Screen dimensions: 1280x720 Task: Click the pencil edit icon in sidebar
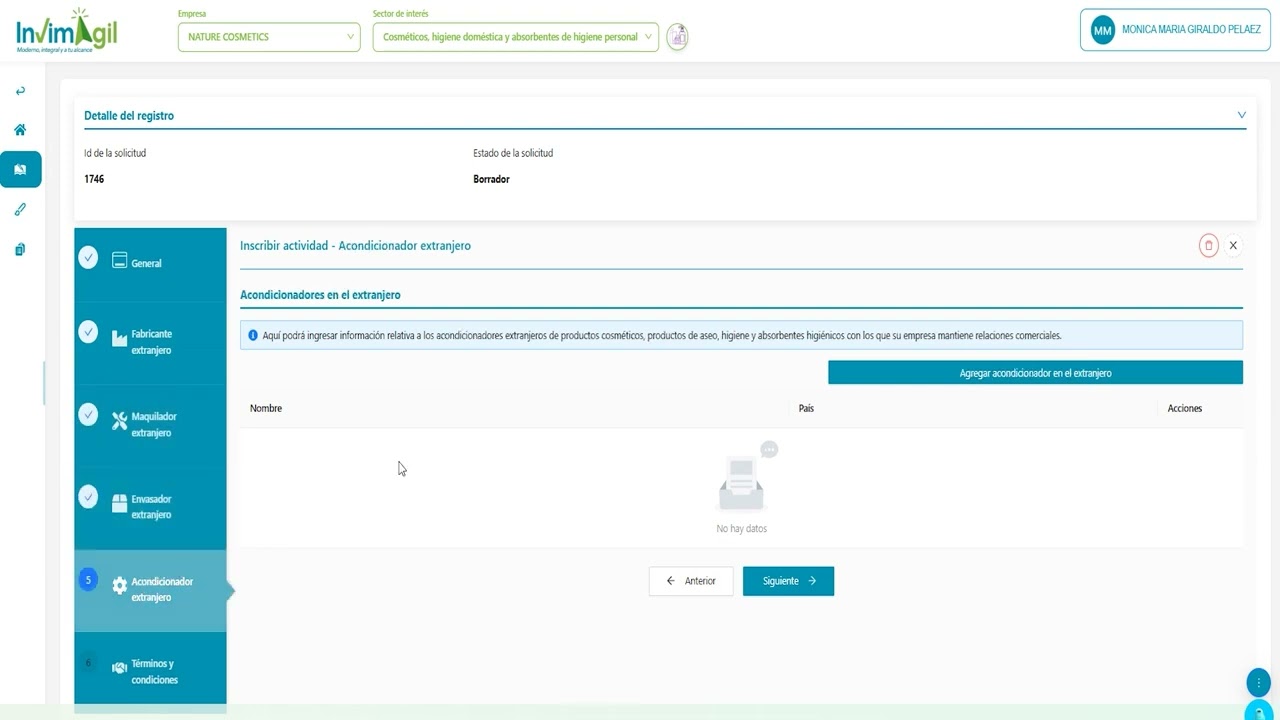(20, 210)
